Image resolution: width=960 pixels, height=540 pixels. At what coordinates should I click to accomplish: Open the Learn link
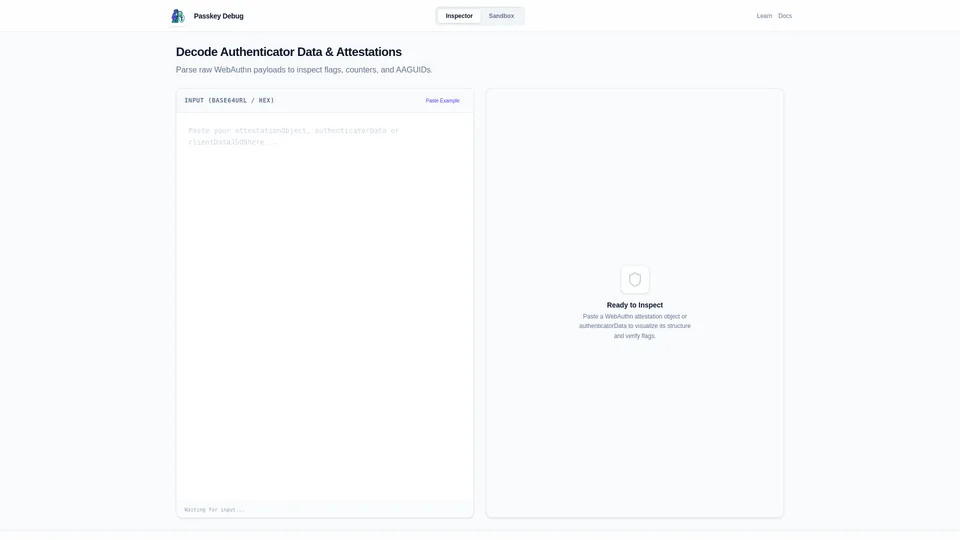(x=764, y=16)
